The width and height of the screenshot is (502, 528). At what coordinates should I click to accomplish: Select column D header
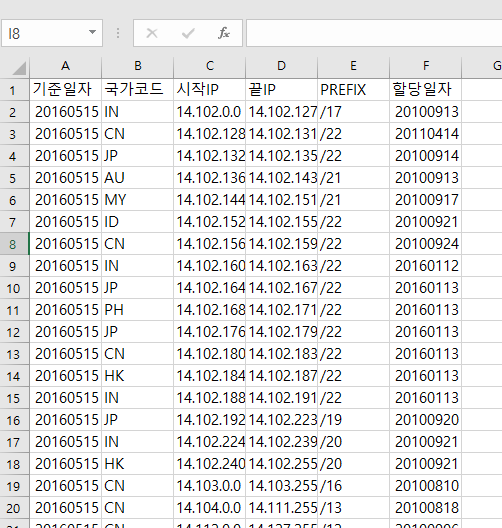(x=281, y=66)
